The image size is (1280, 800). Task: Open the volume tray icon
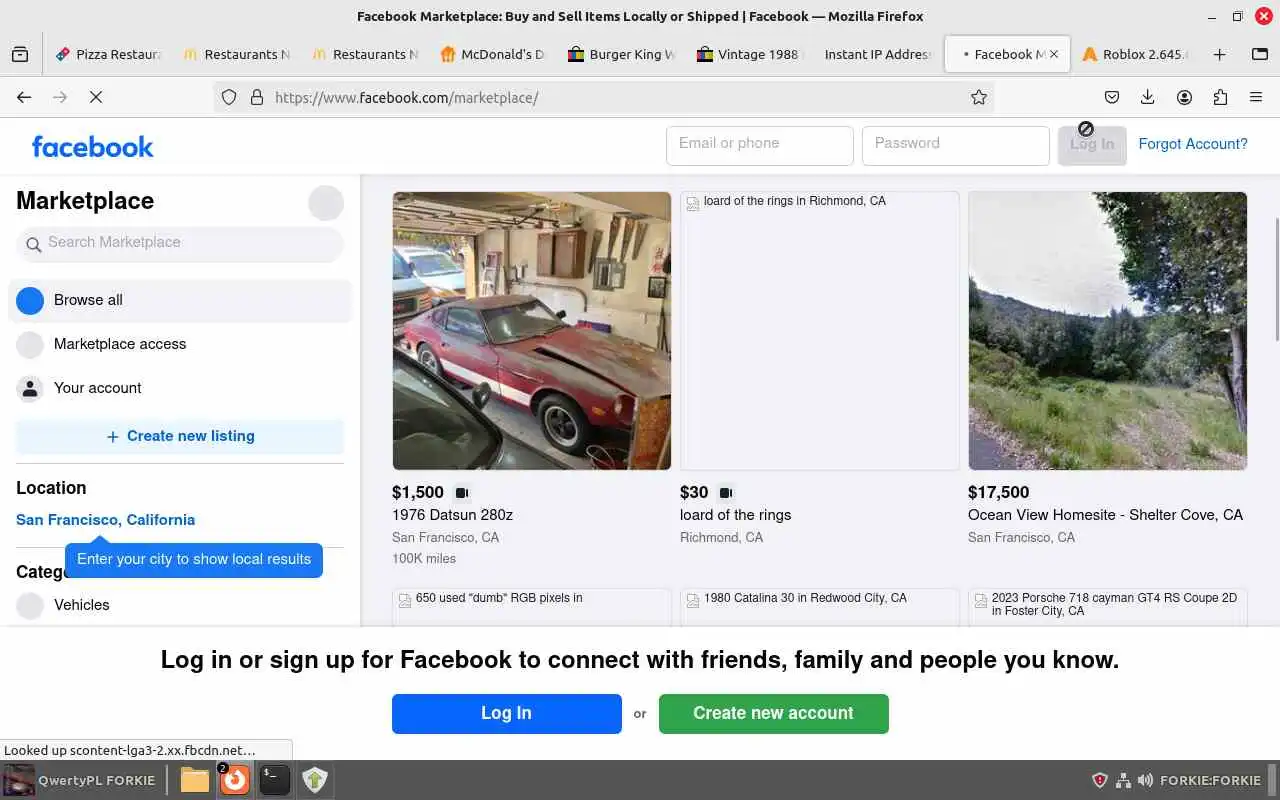(1145, 780)
